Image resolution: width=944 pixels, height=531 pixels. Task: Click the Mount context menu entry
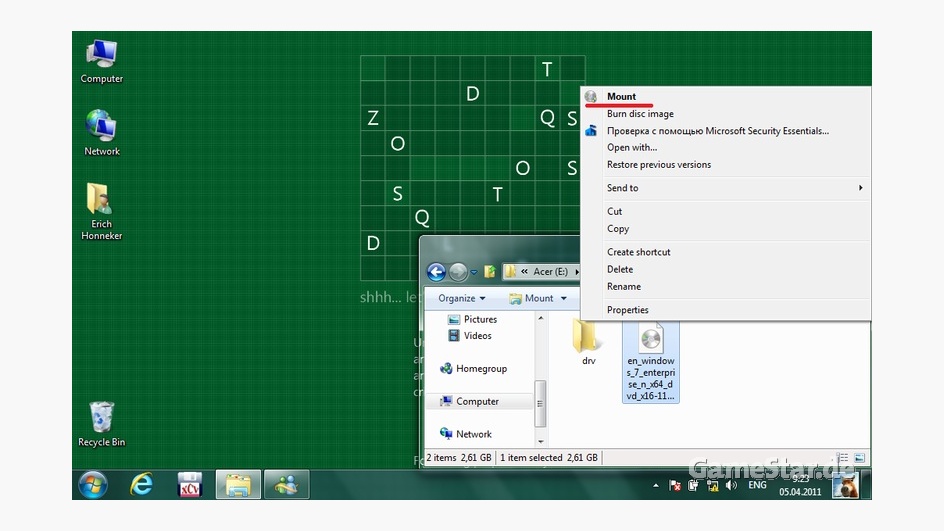(621, 97)
